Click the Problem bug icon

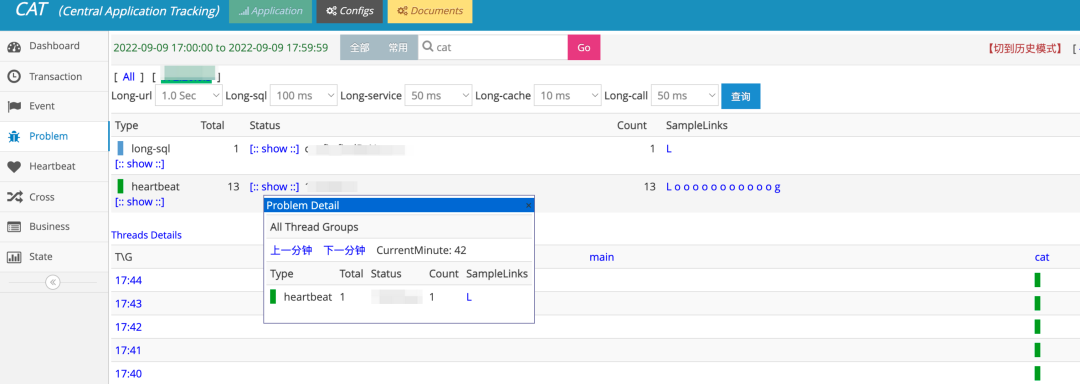(x=14, y=137)
